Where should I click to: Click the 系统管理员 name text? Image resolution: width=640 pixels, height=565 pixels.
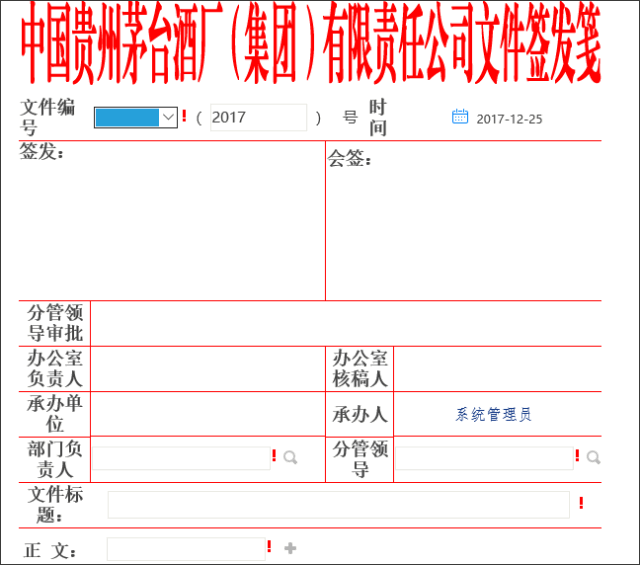coord(493,414)
